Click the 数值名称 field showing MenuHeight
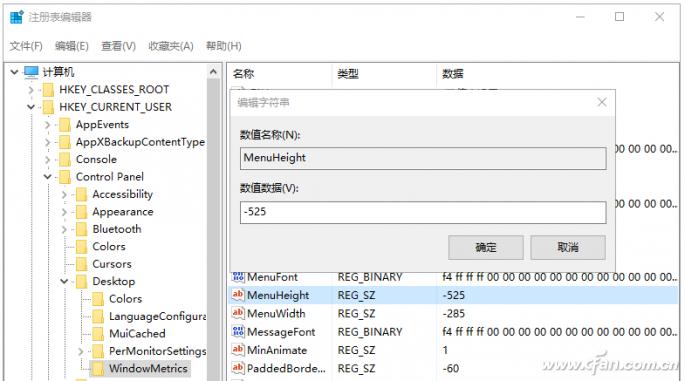Image resolution: width=685 pixels, height=381 pixels. tap(423, 158)
